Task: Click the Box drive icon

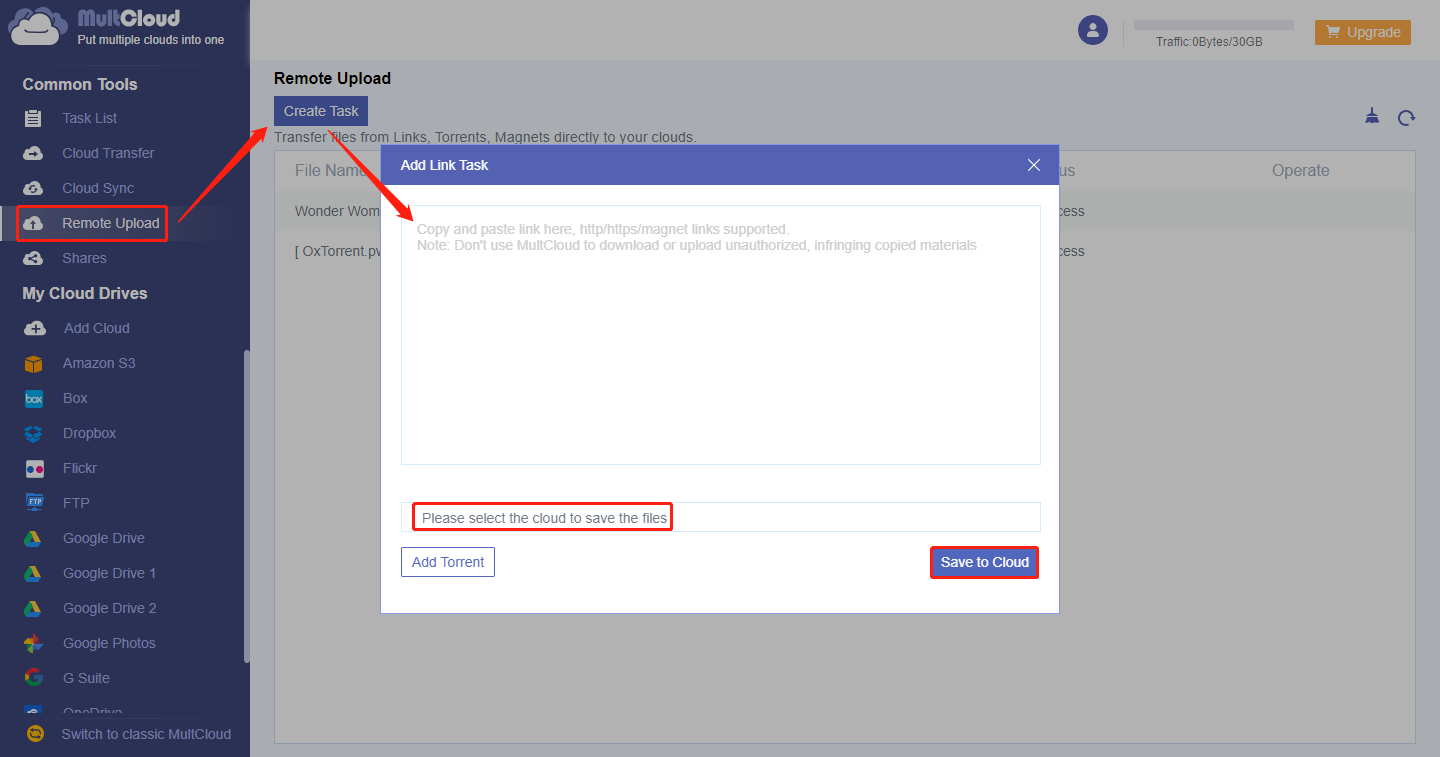Action: (x=34, y=398)
